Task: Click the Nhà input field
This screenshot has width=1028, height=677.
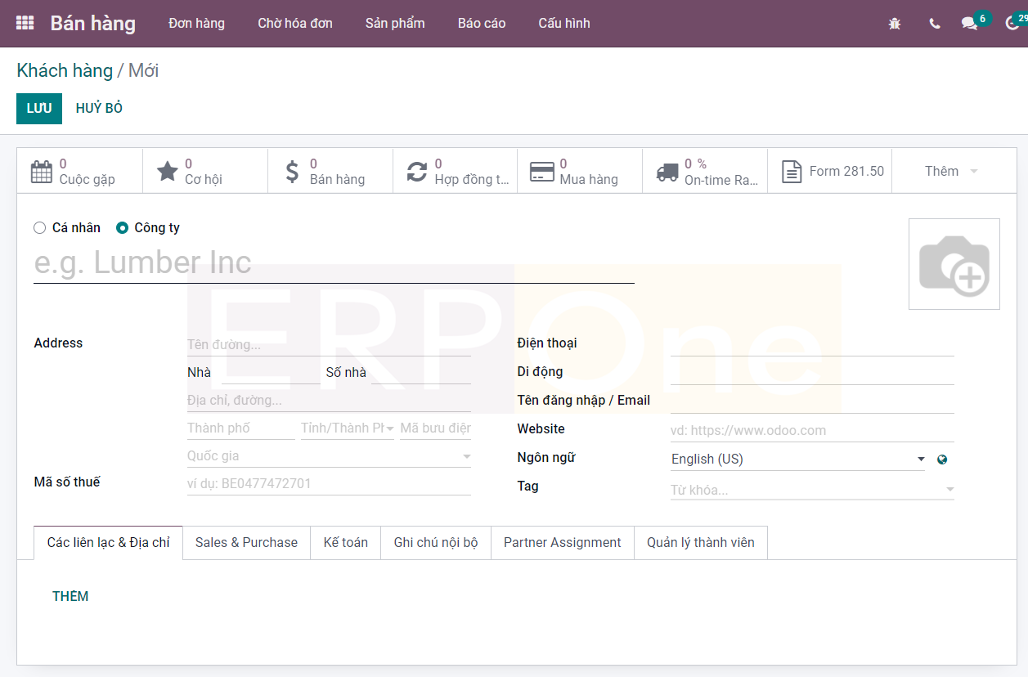Action: pyautogui.click(x=270, y=373)
